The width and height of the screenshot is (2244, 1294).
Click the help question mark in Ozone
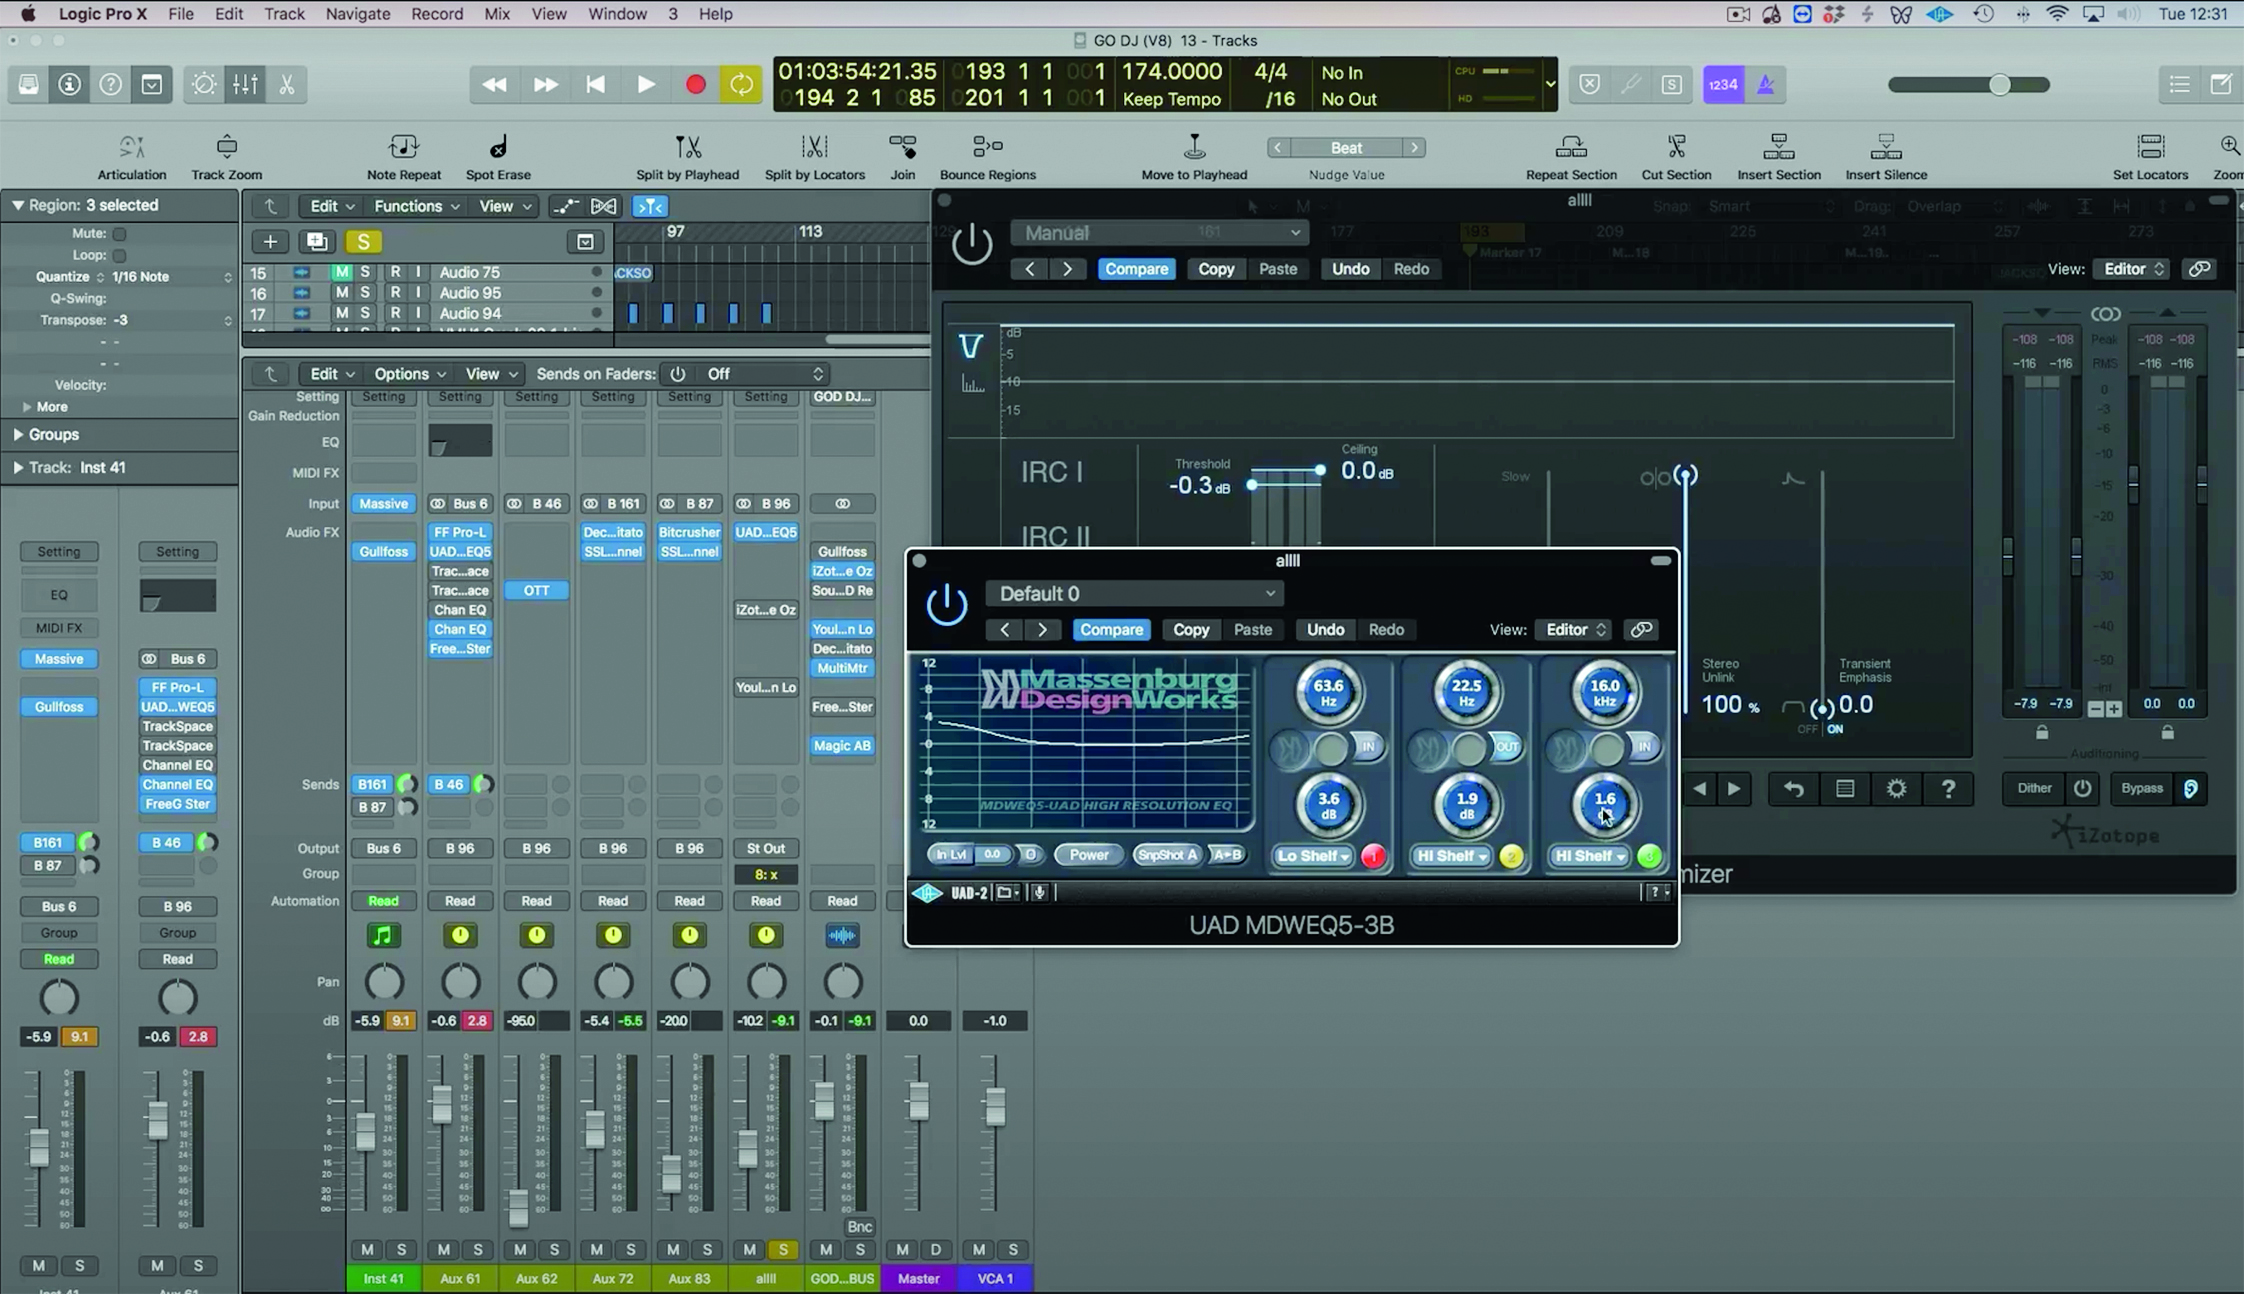(x=1948, y=789)
